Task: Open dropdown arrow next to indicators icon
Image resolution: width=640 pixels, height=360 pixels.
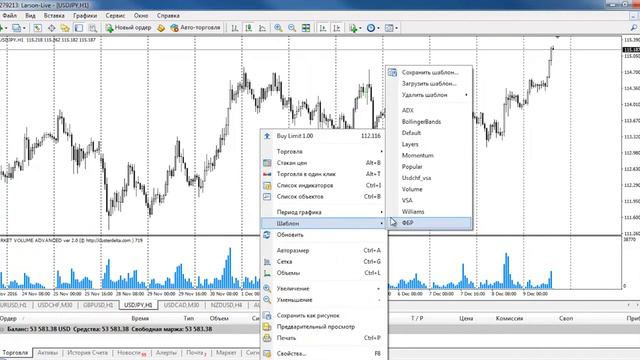Action: (360, 28)
